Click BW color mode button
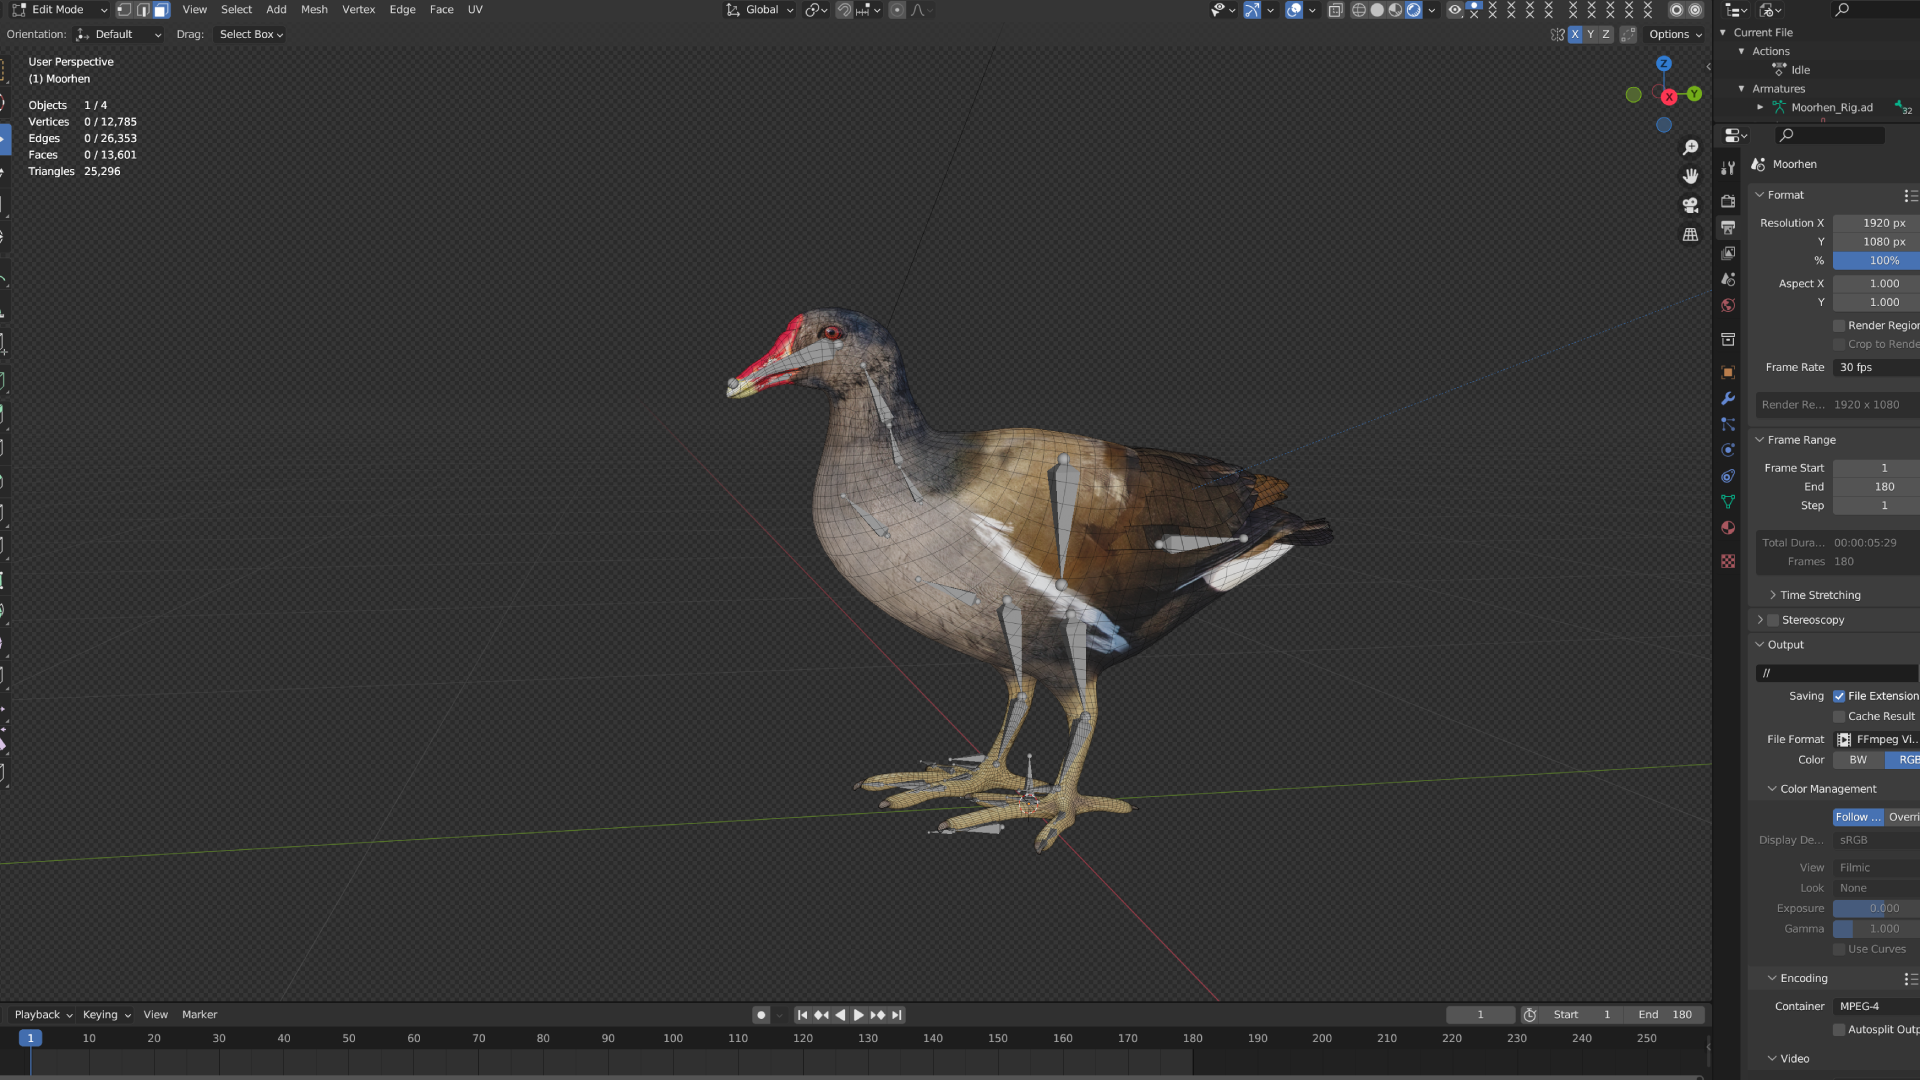Image resolution: width=1920 pixels, height=1080 pixels. [1858, 760]
